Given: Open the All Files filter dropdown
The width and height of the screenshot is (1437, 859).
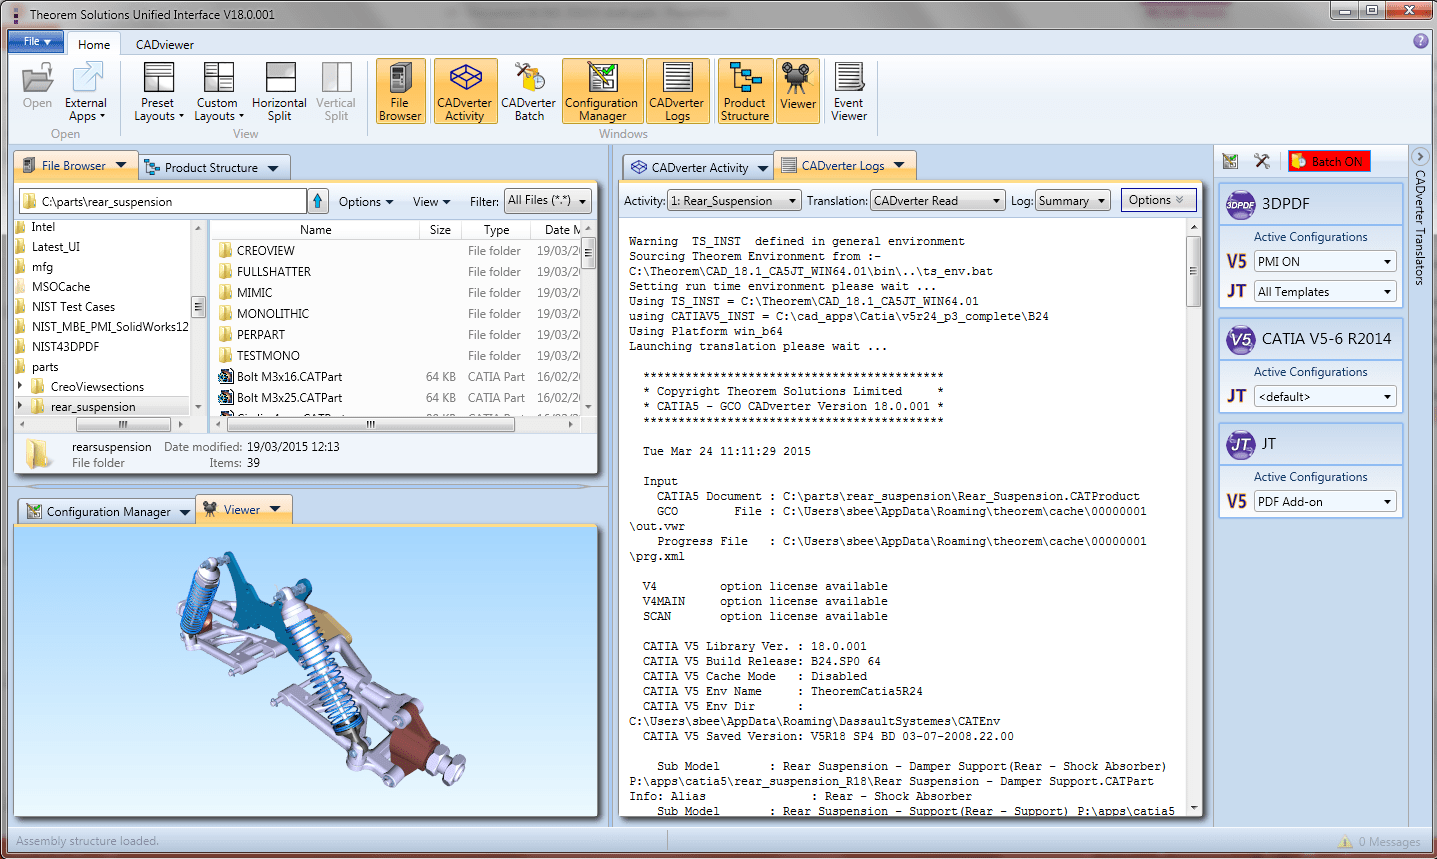Looking at the screenshot, I should tap(547, 201).
